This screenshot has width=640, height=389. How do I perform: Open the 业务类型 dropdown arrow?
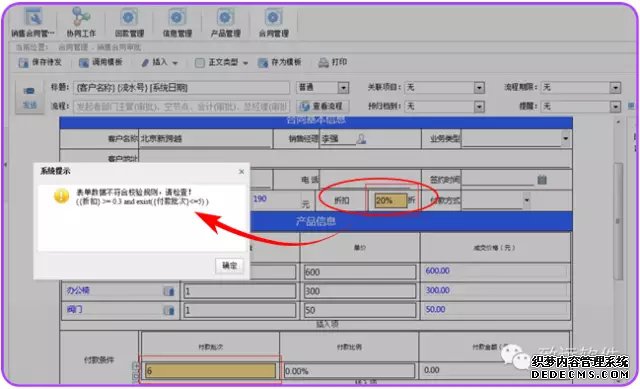565,139
